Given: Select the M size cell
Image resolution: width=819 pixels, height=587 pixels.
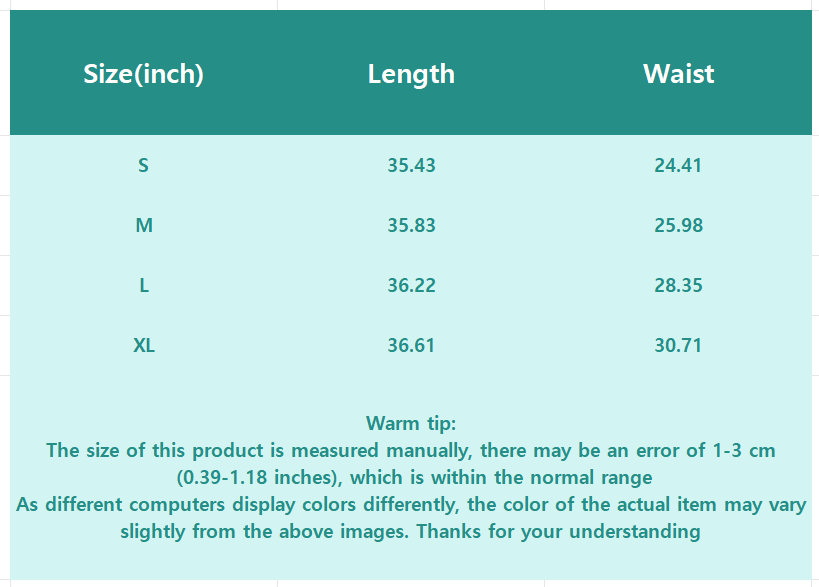Looking at the screenshot, I should [x=144, y=225].
